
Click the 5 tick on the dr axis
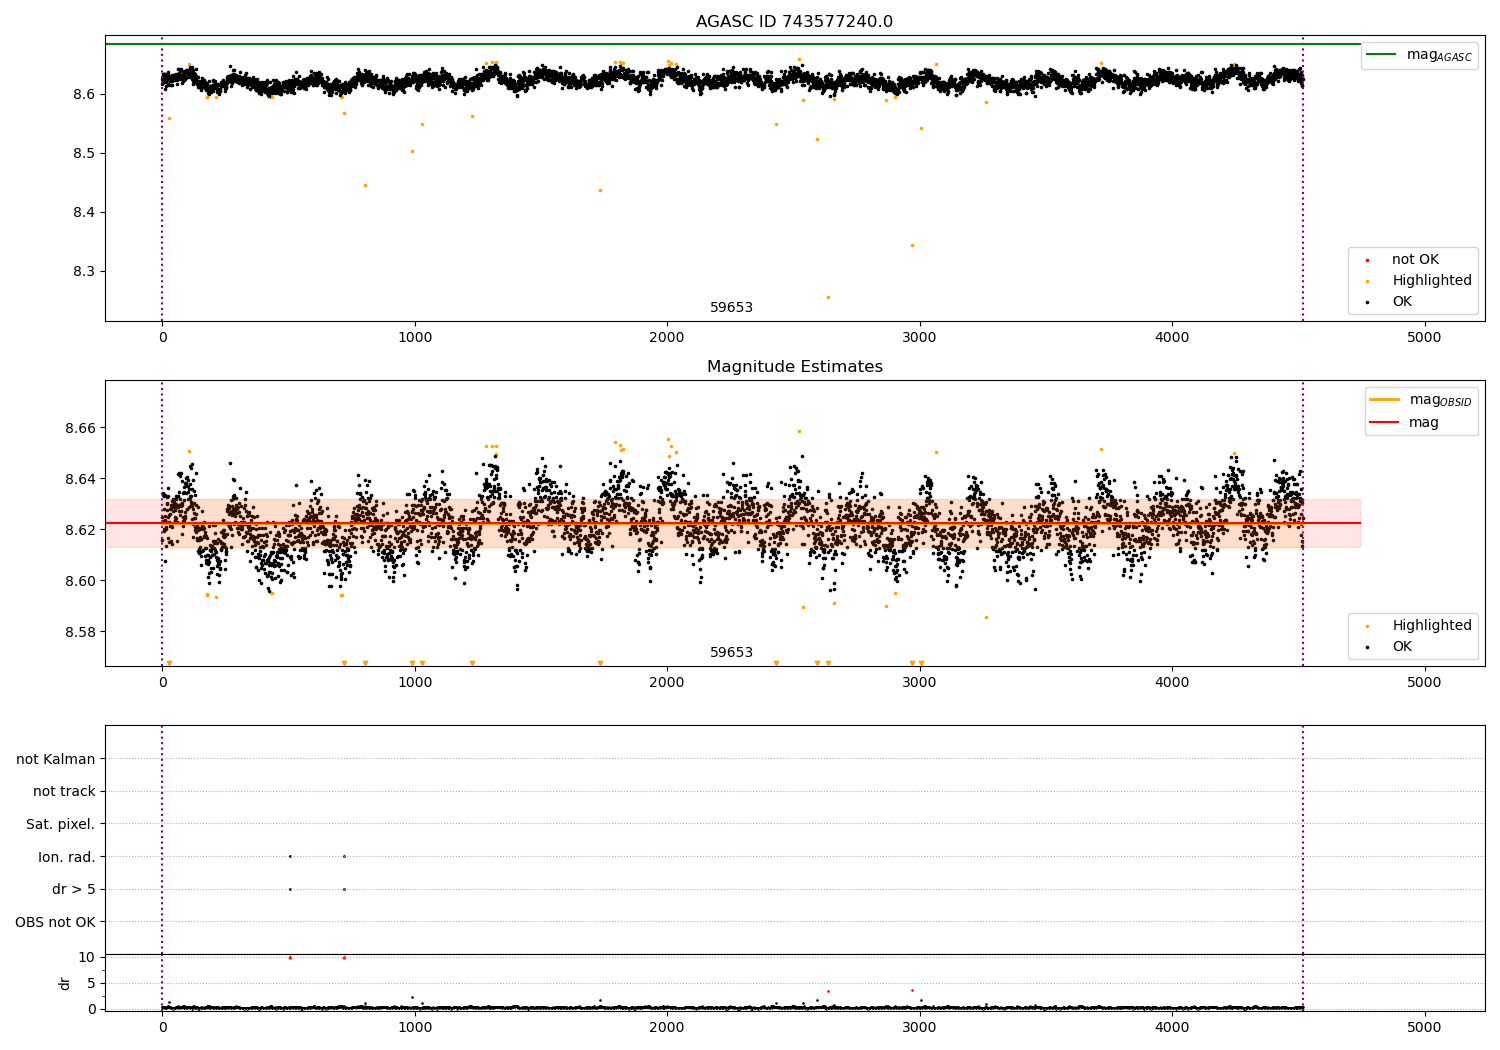(91, 983)
